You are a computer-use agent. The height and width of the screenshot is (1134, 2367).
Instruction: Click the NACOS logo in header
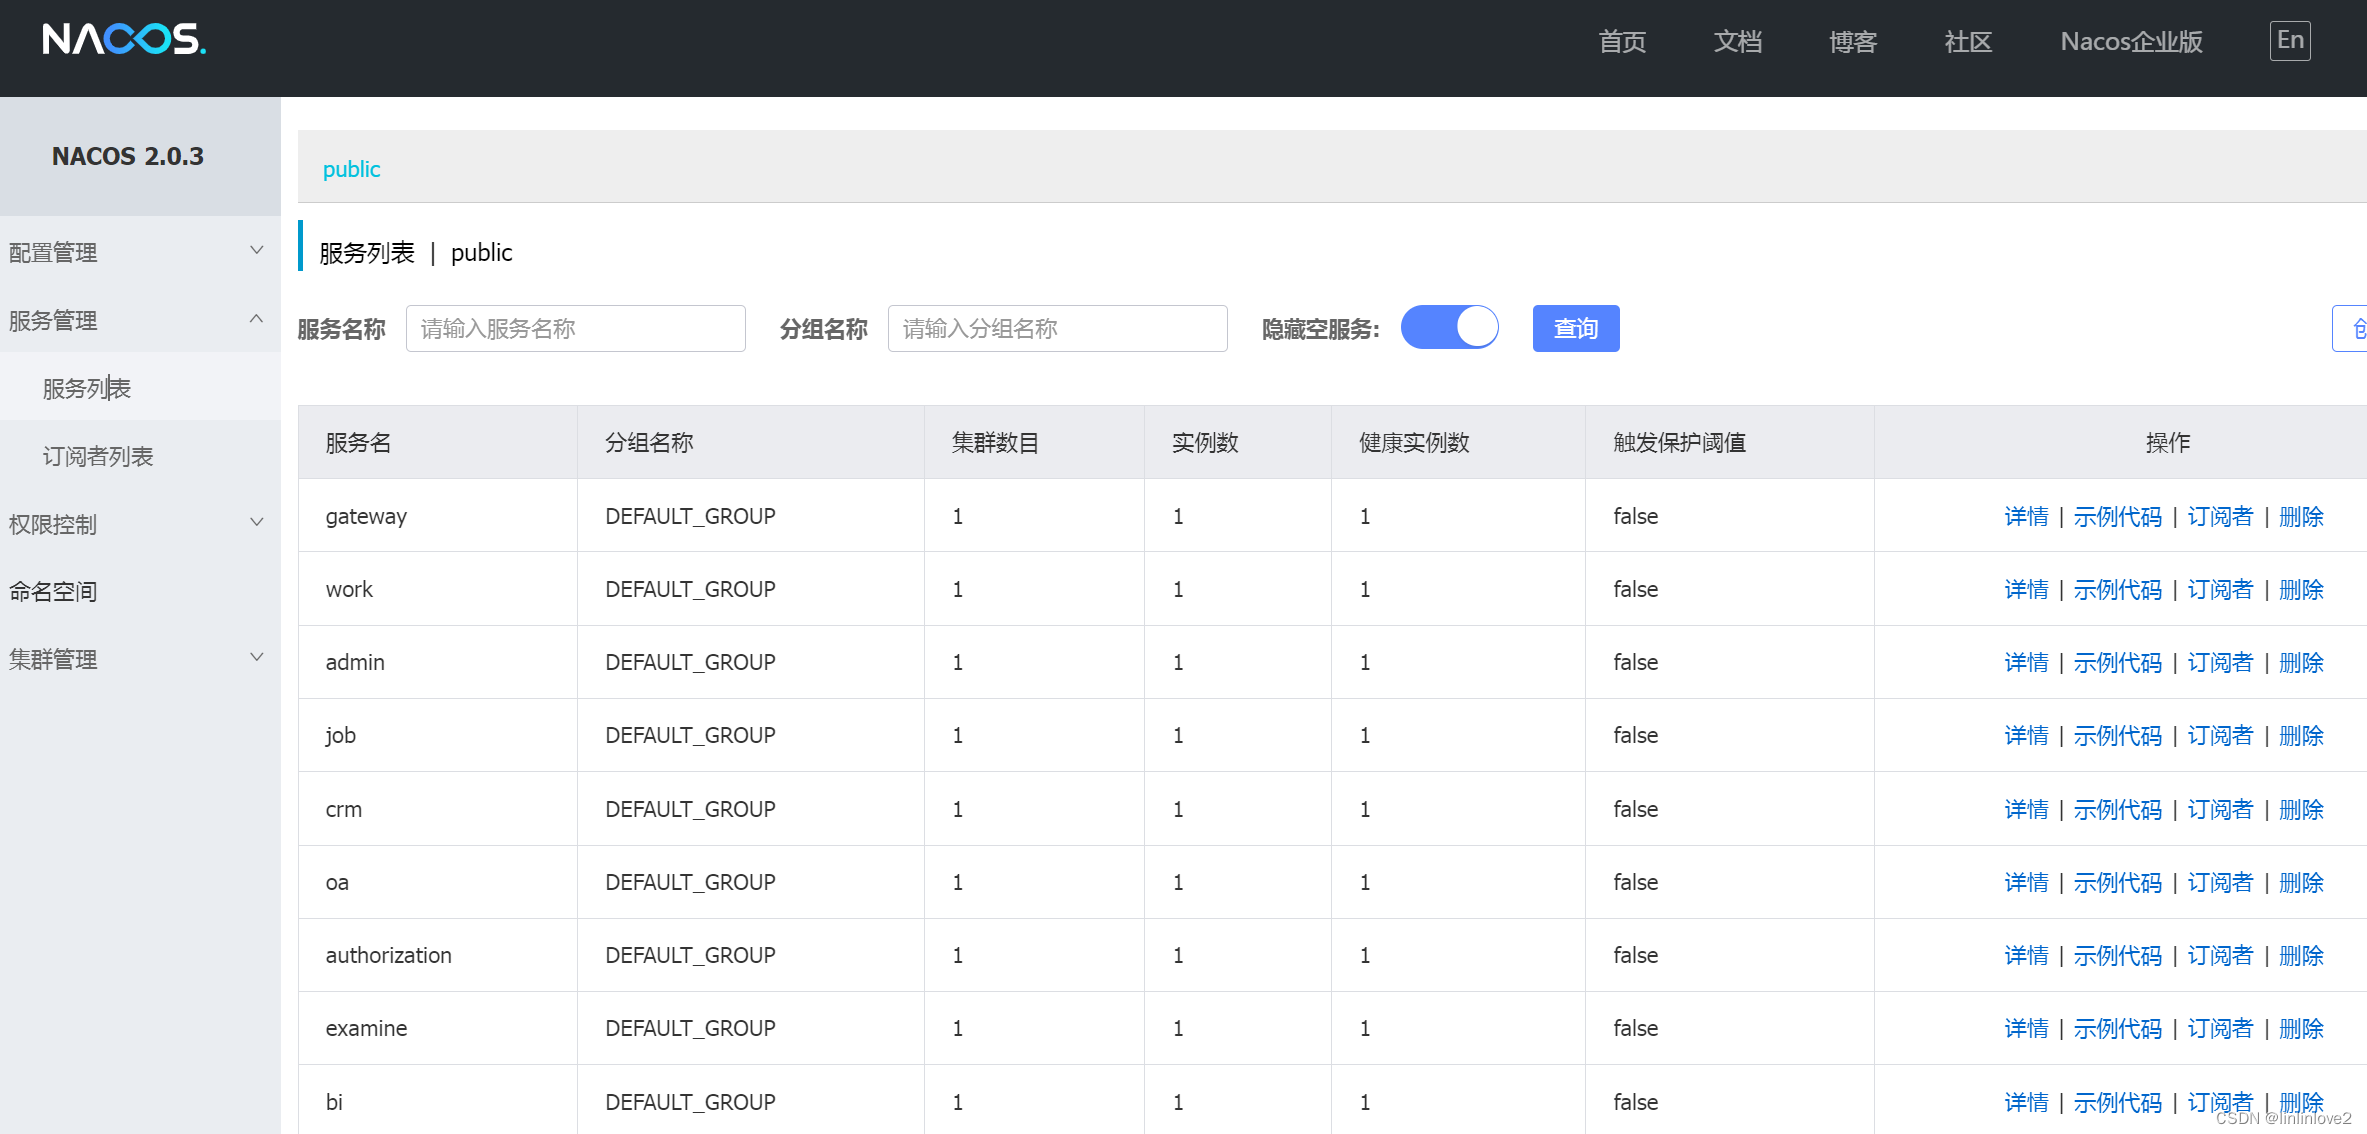(124, 40)
